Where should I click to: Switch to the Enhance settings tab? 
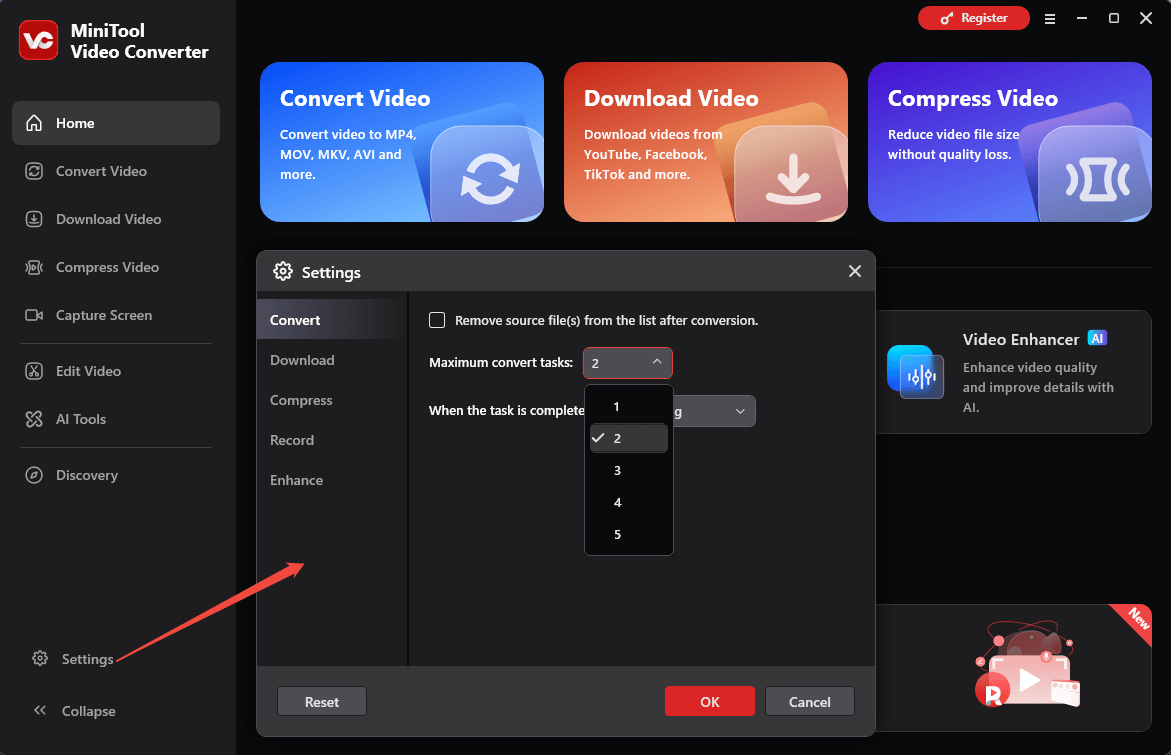[x=332, y=480]
